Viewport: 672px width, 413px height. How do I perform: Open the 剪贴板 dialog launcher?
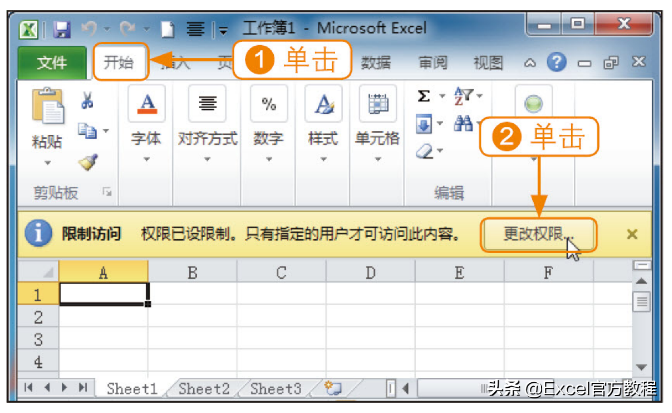107,192
